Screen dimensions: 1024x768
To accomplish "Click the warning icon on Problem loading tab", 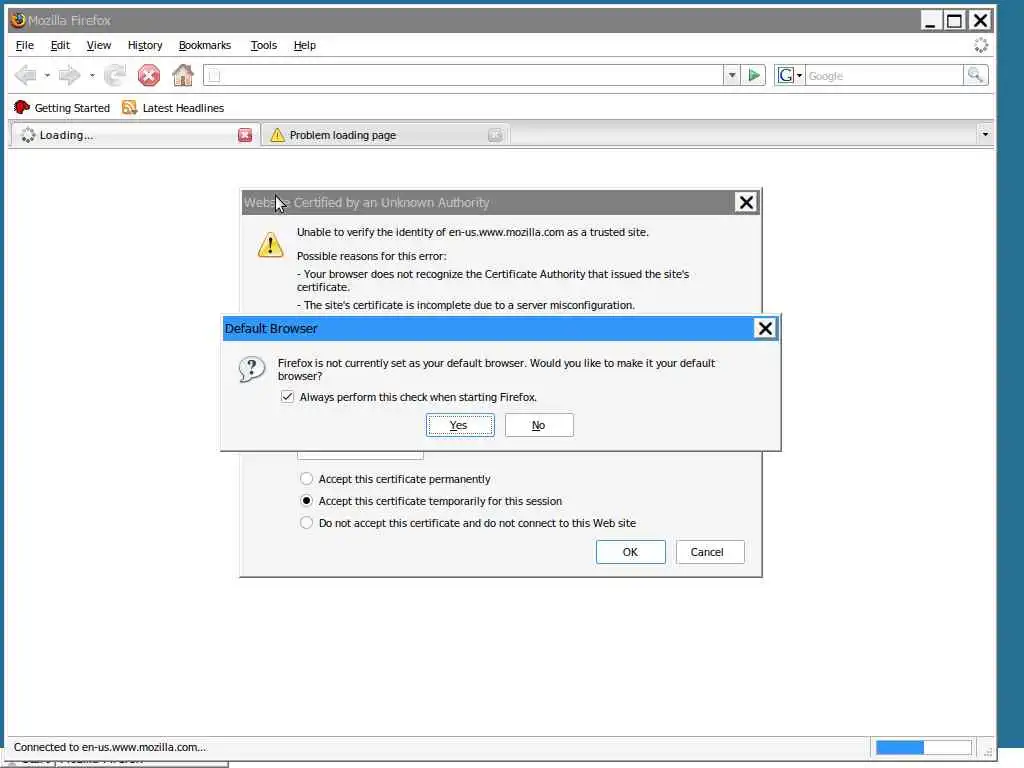I will [x=278, y=135].
